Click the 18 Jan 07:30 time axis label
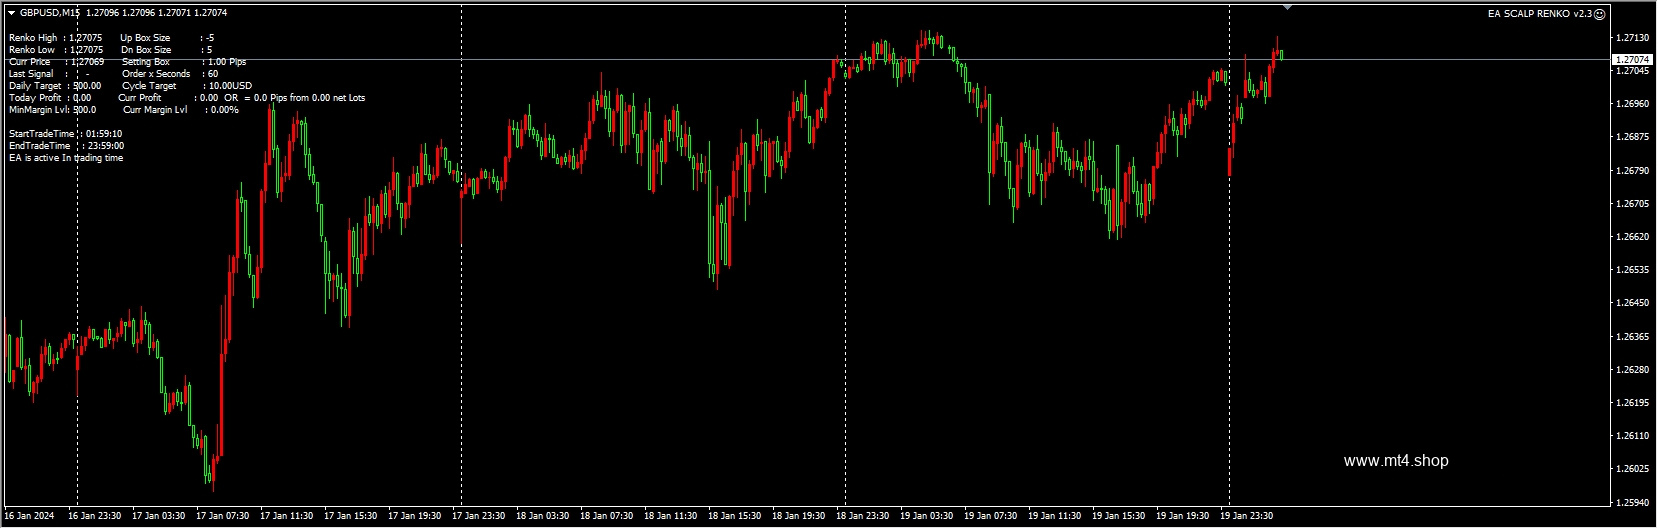This screenshot has height=529, width=1658. click(606, 516)
